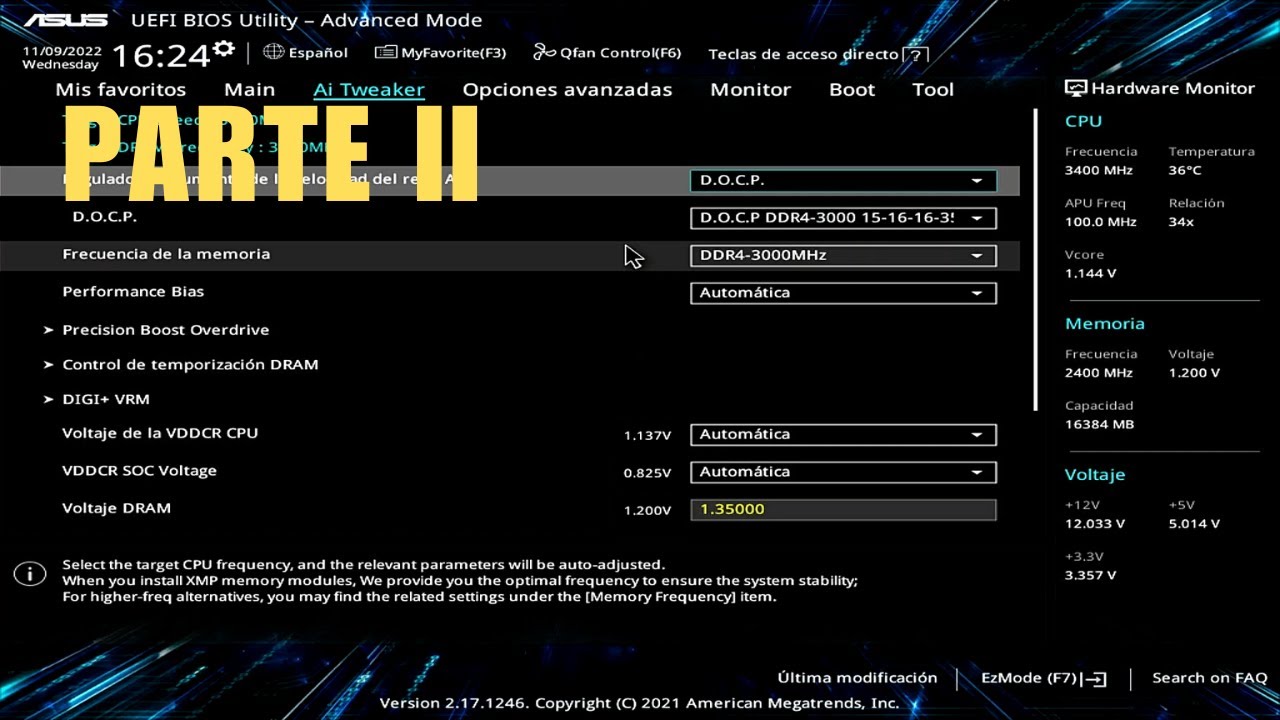1280x720 pixels.
Task: Open Search on FAQ link
Action: [x=1209, y=678]
